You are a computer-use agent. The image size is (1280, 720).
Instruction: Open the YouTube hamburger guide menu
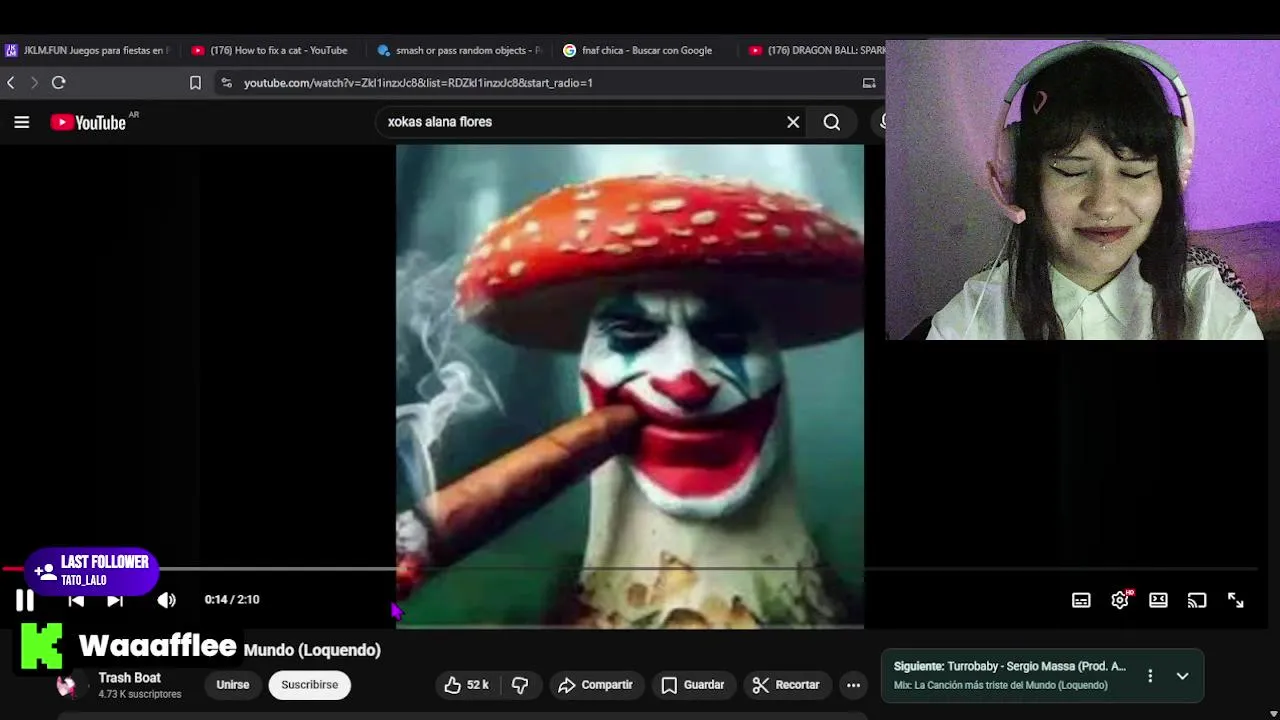point(22,122)
